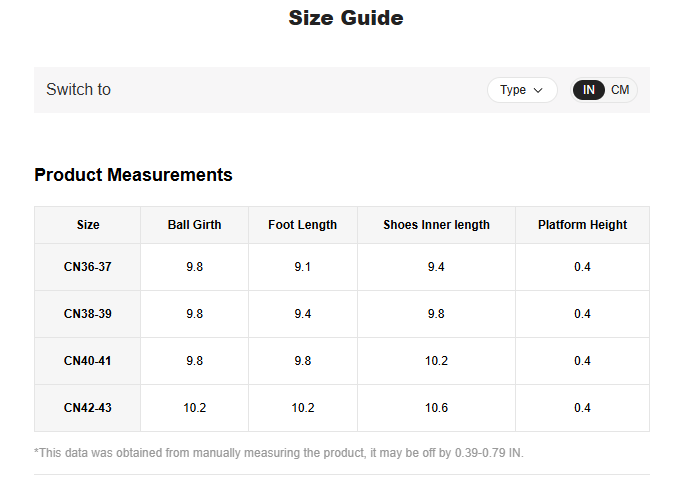This screenshot has width=695, height=488.
Task: Select the CN38-39 size row
Action: (x=88, y=314)
